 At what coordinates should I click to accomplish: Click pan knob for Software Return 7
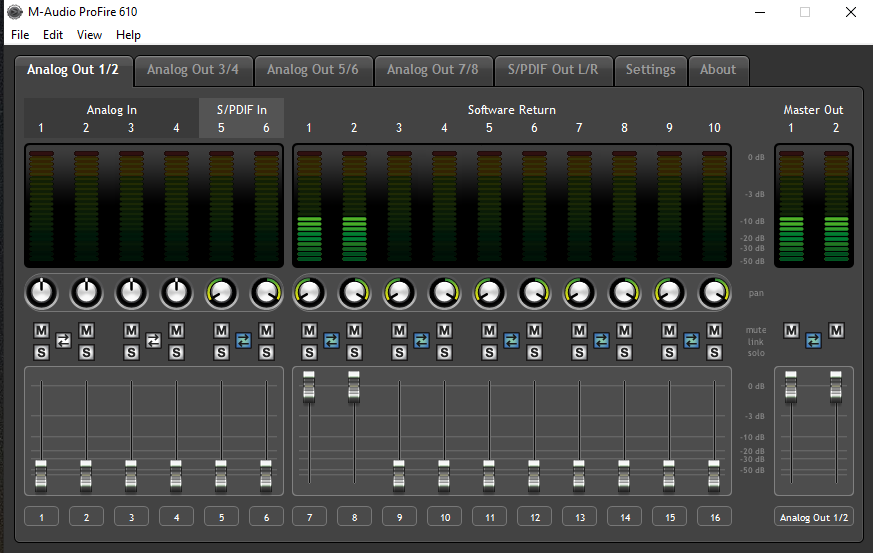click(x=580, y=292)
